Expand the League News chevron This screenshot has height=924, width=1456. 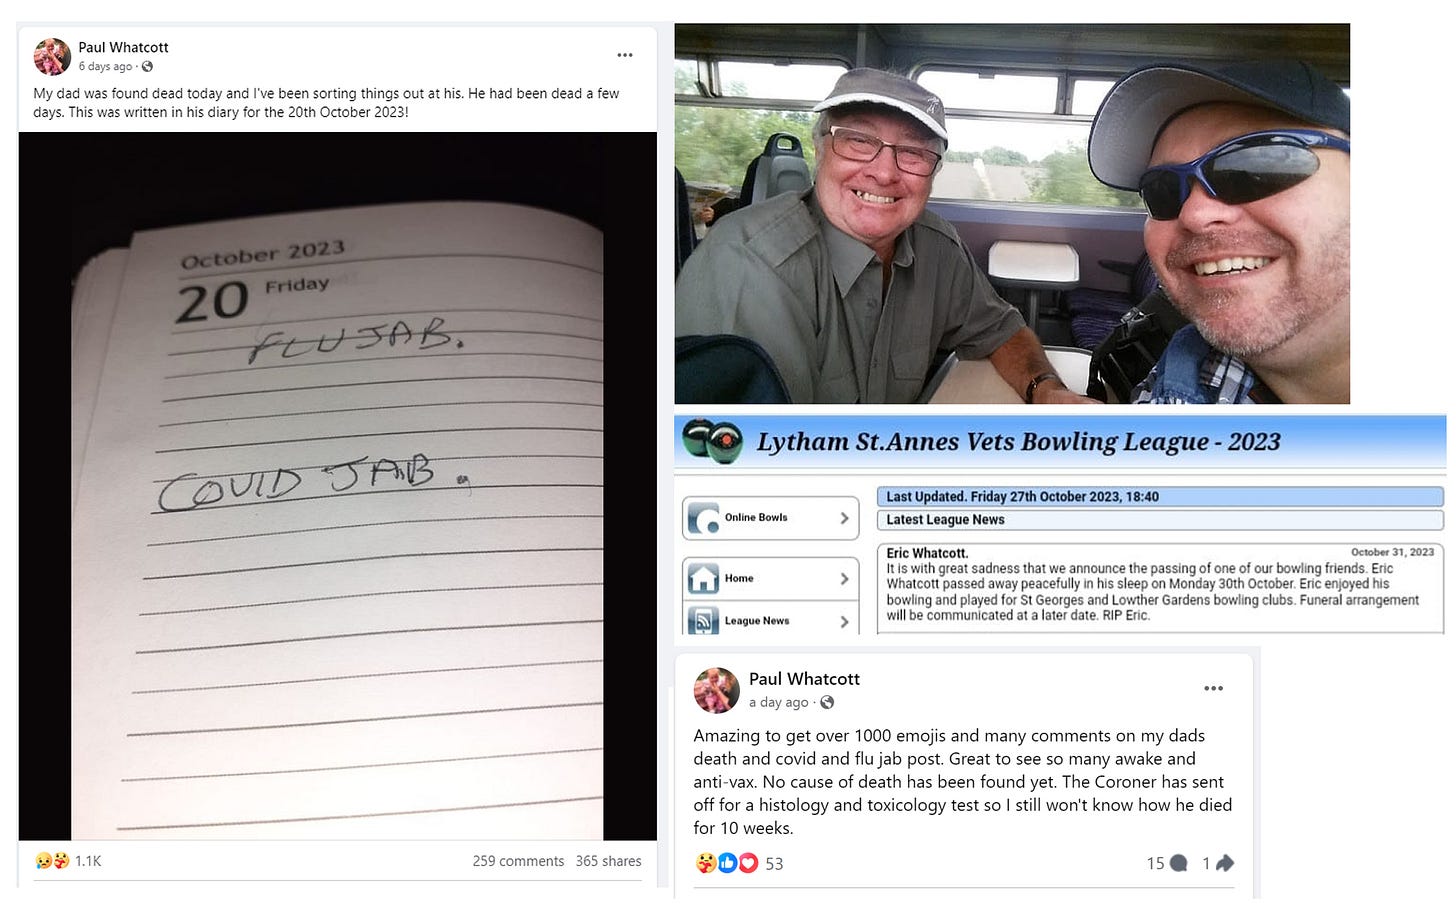[x=844, y=621]
